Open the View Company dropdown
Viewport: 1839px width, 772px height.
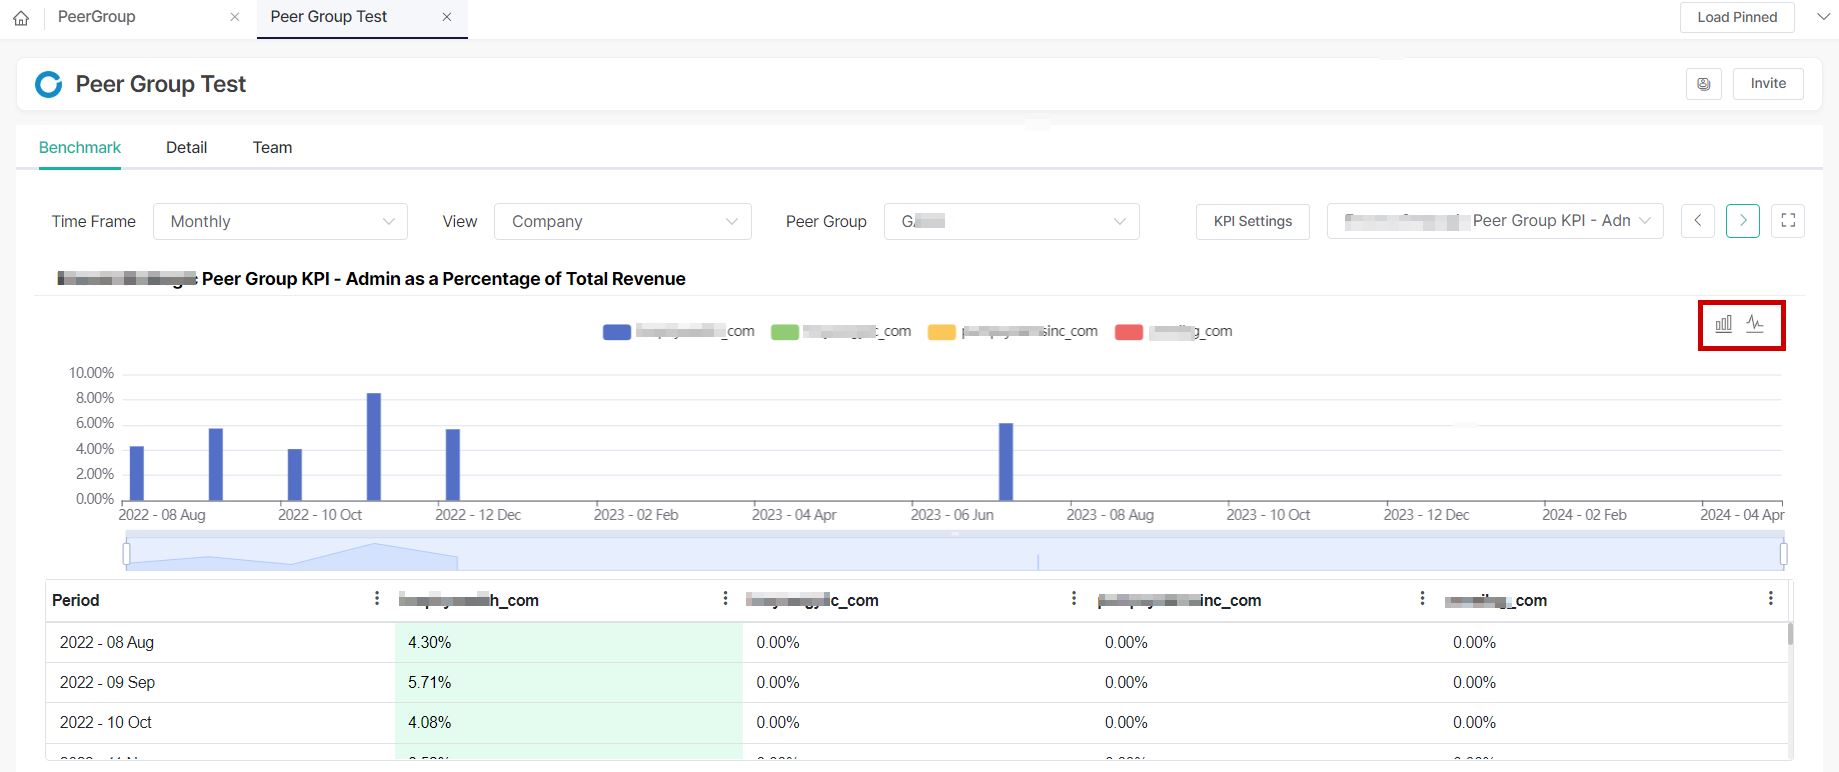tap(622, 222)
